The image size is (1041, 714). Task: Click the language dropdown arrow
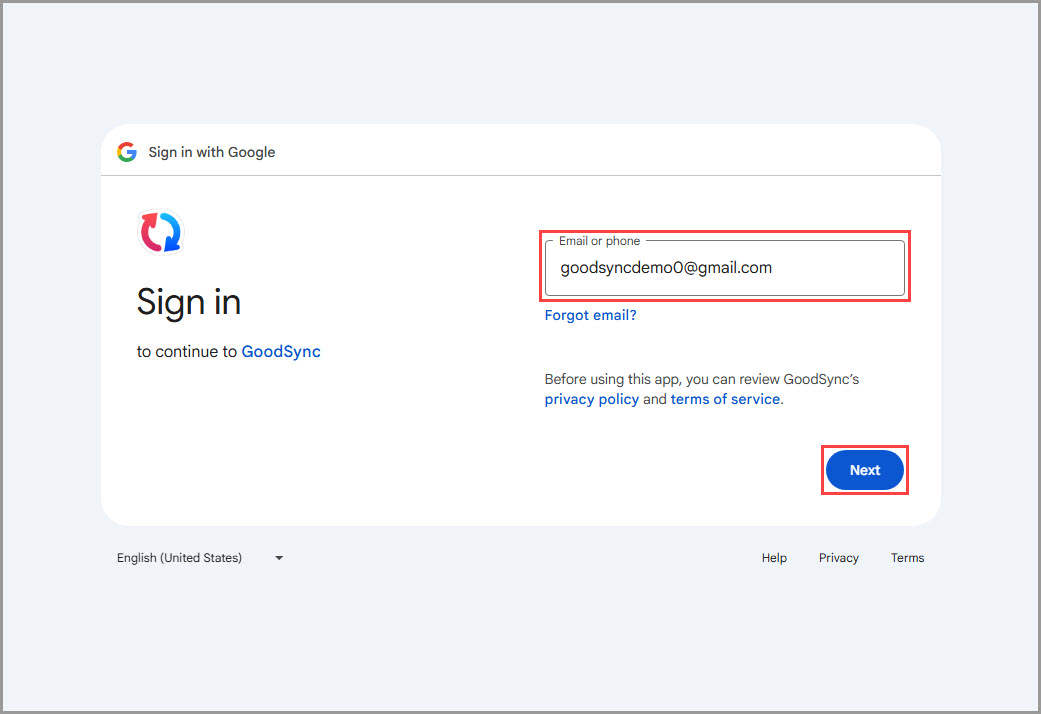280,558
